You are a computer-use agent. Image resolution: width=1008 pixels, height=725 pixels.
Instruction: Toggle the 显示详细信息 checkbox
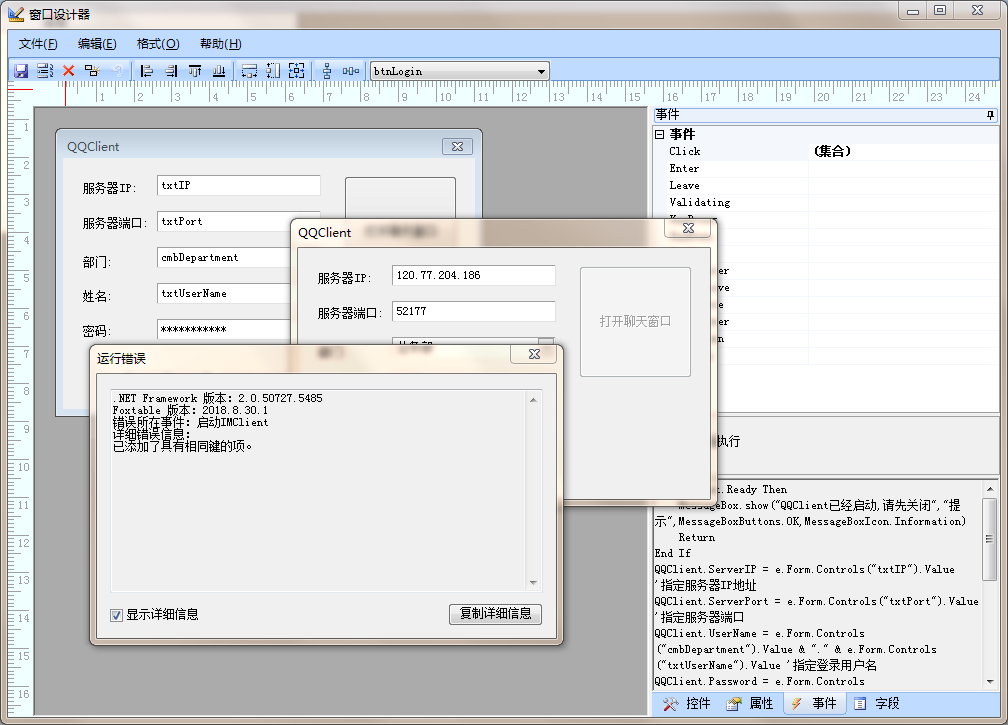pyautogui.click(x=116, y=615)
